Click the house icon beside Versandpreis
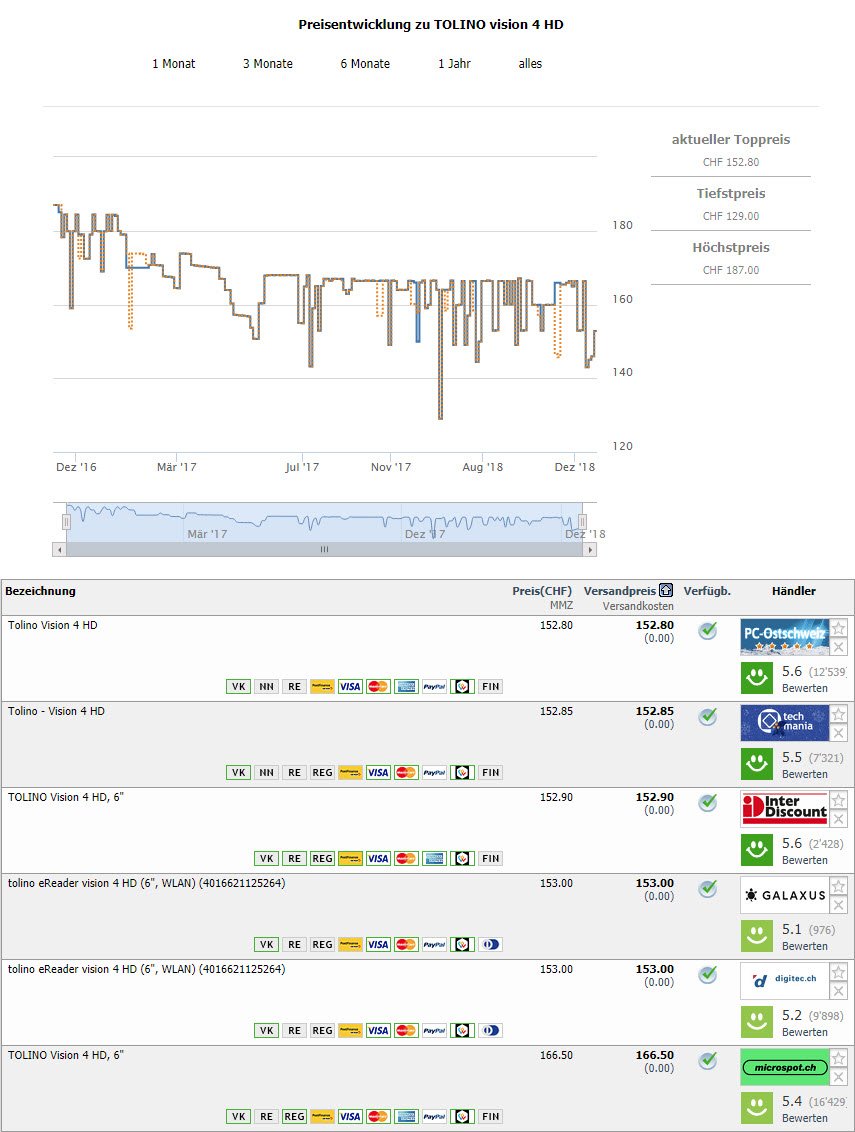Viewport: 855px width, 1132px height. 667,591
